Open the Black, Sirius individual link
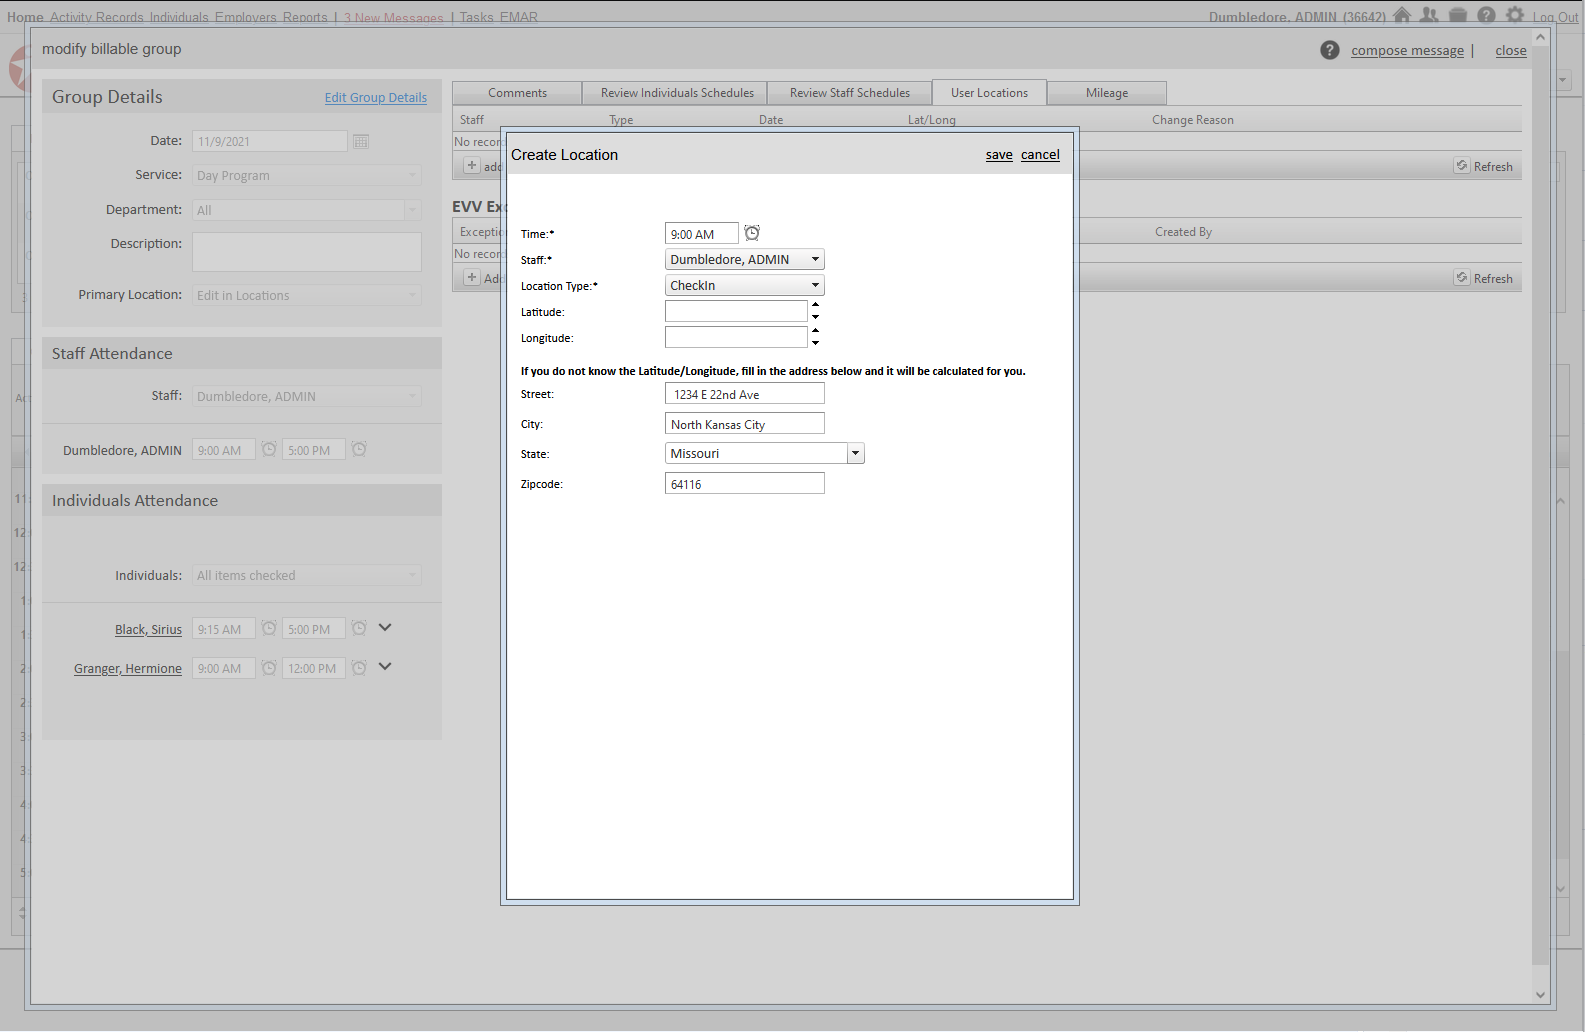The width and height of the screenshot is (1585, 1032). (x=148, y=629)
